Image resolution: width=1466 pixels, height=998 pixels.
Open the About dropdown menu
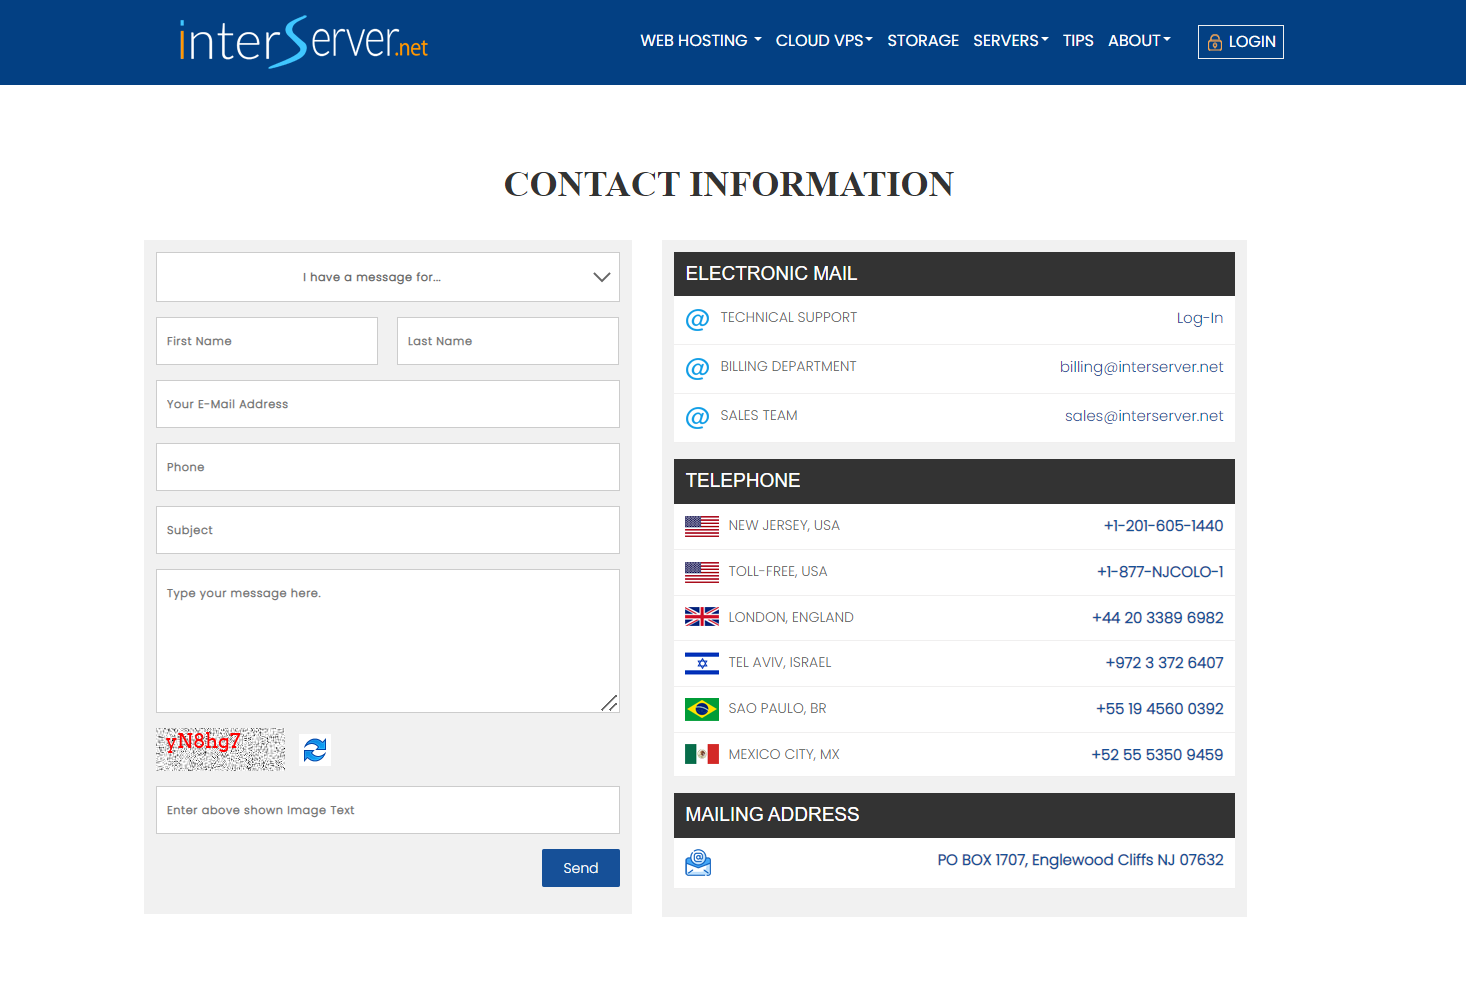[x=1139, y=41]
